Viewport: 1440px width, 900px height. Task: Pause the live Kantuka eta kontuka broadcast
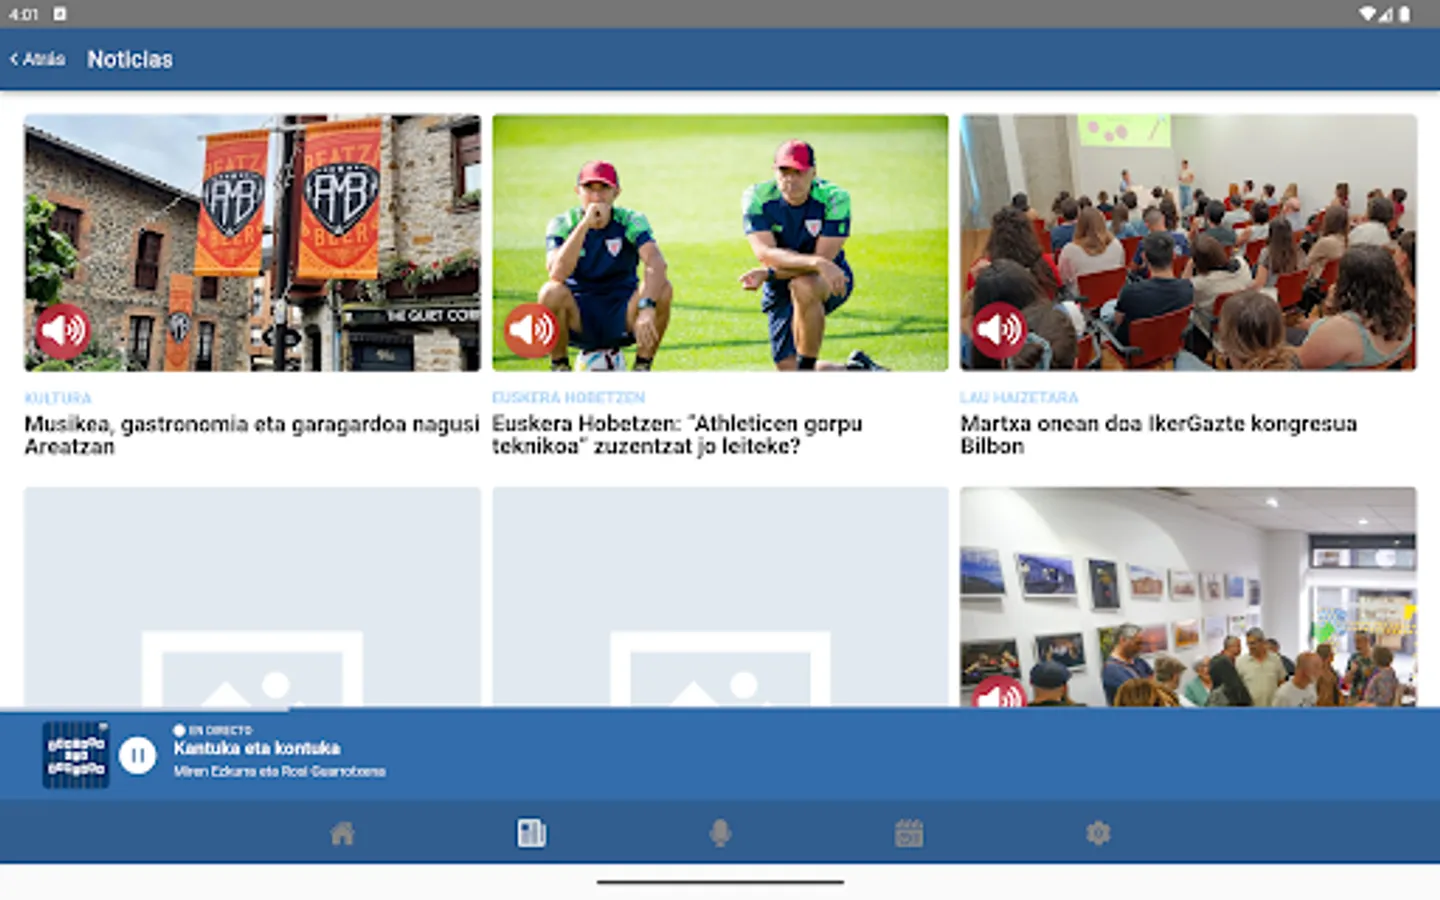click(139, 755)
